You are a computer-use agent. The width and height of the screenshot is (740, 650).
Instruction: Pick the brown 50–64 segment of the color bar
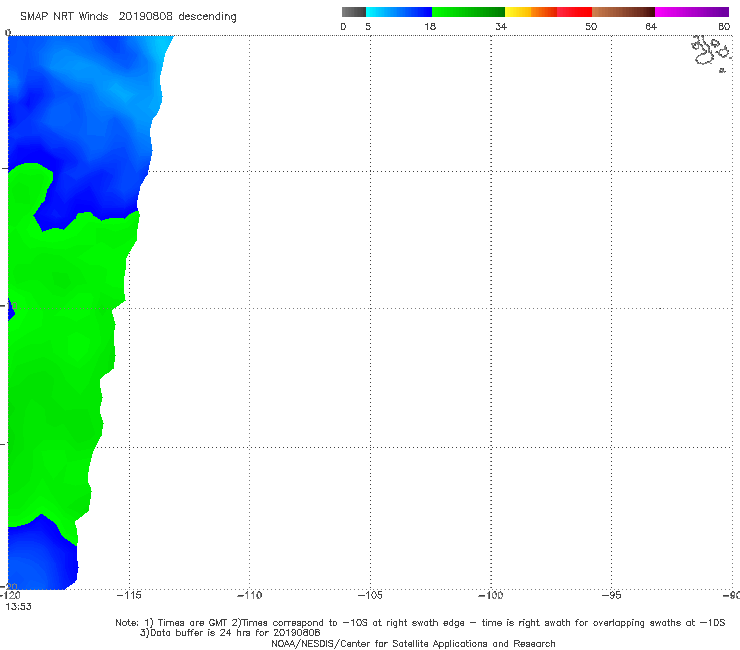[x=623, y=12]
